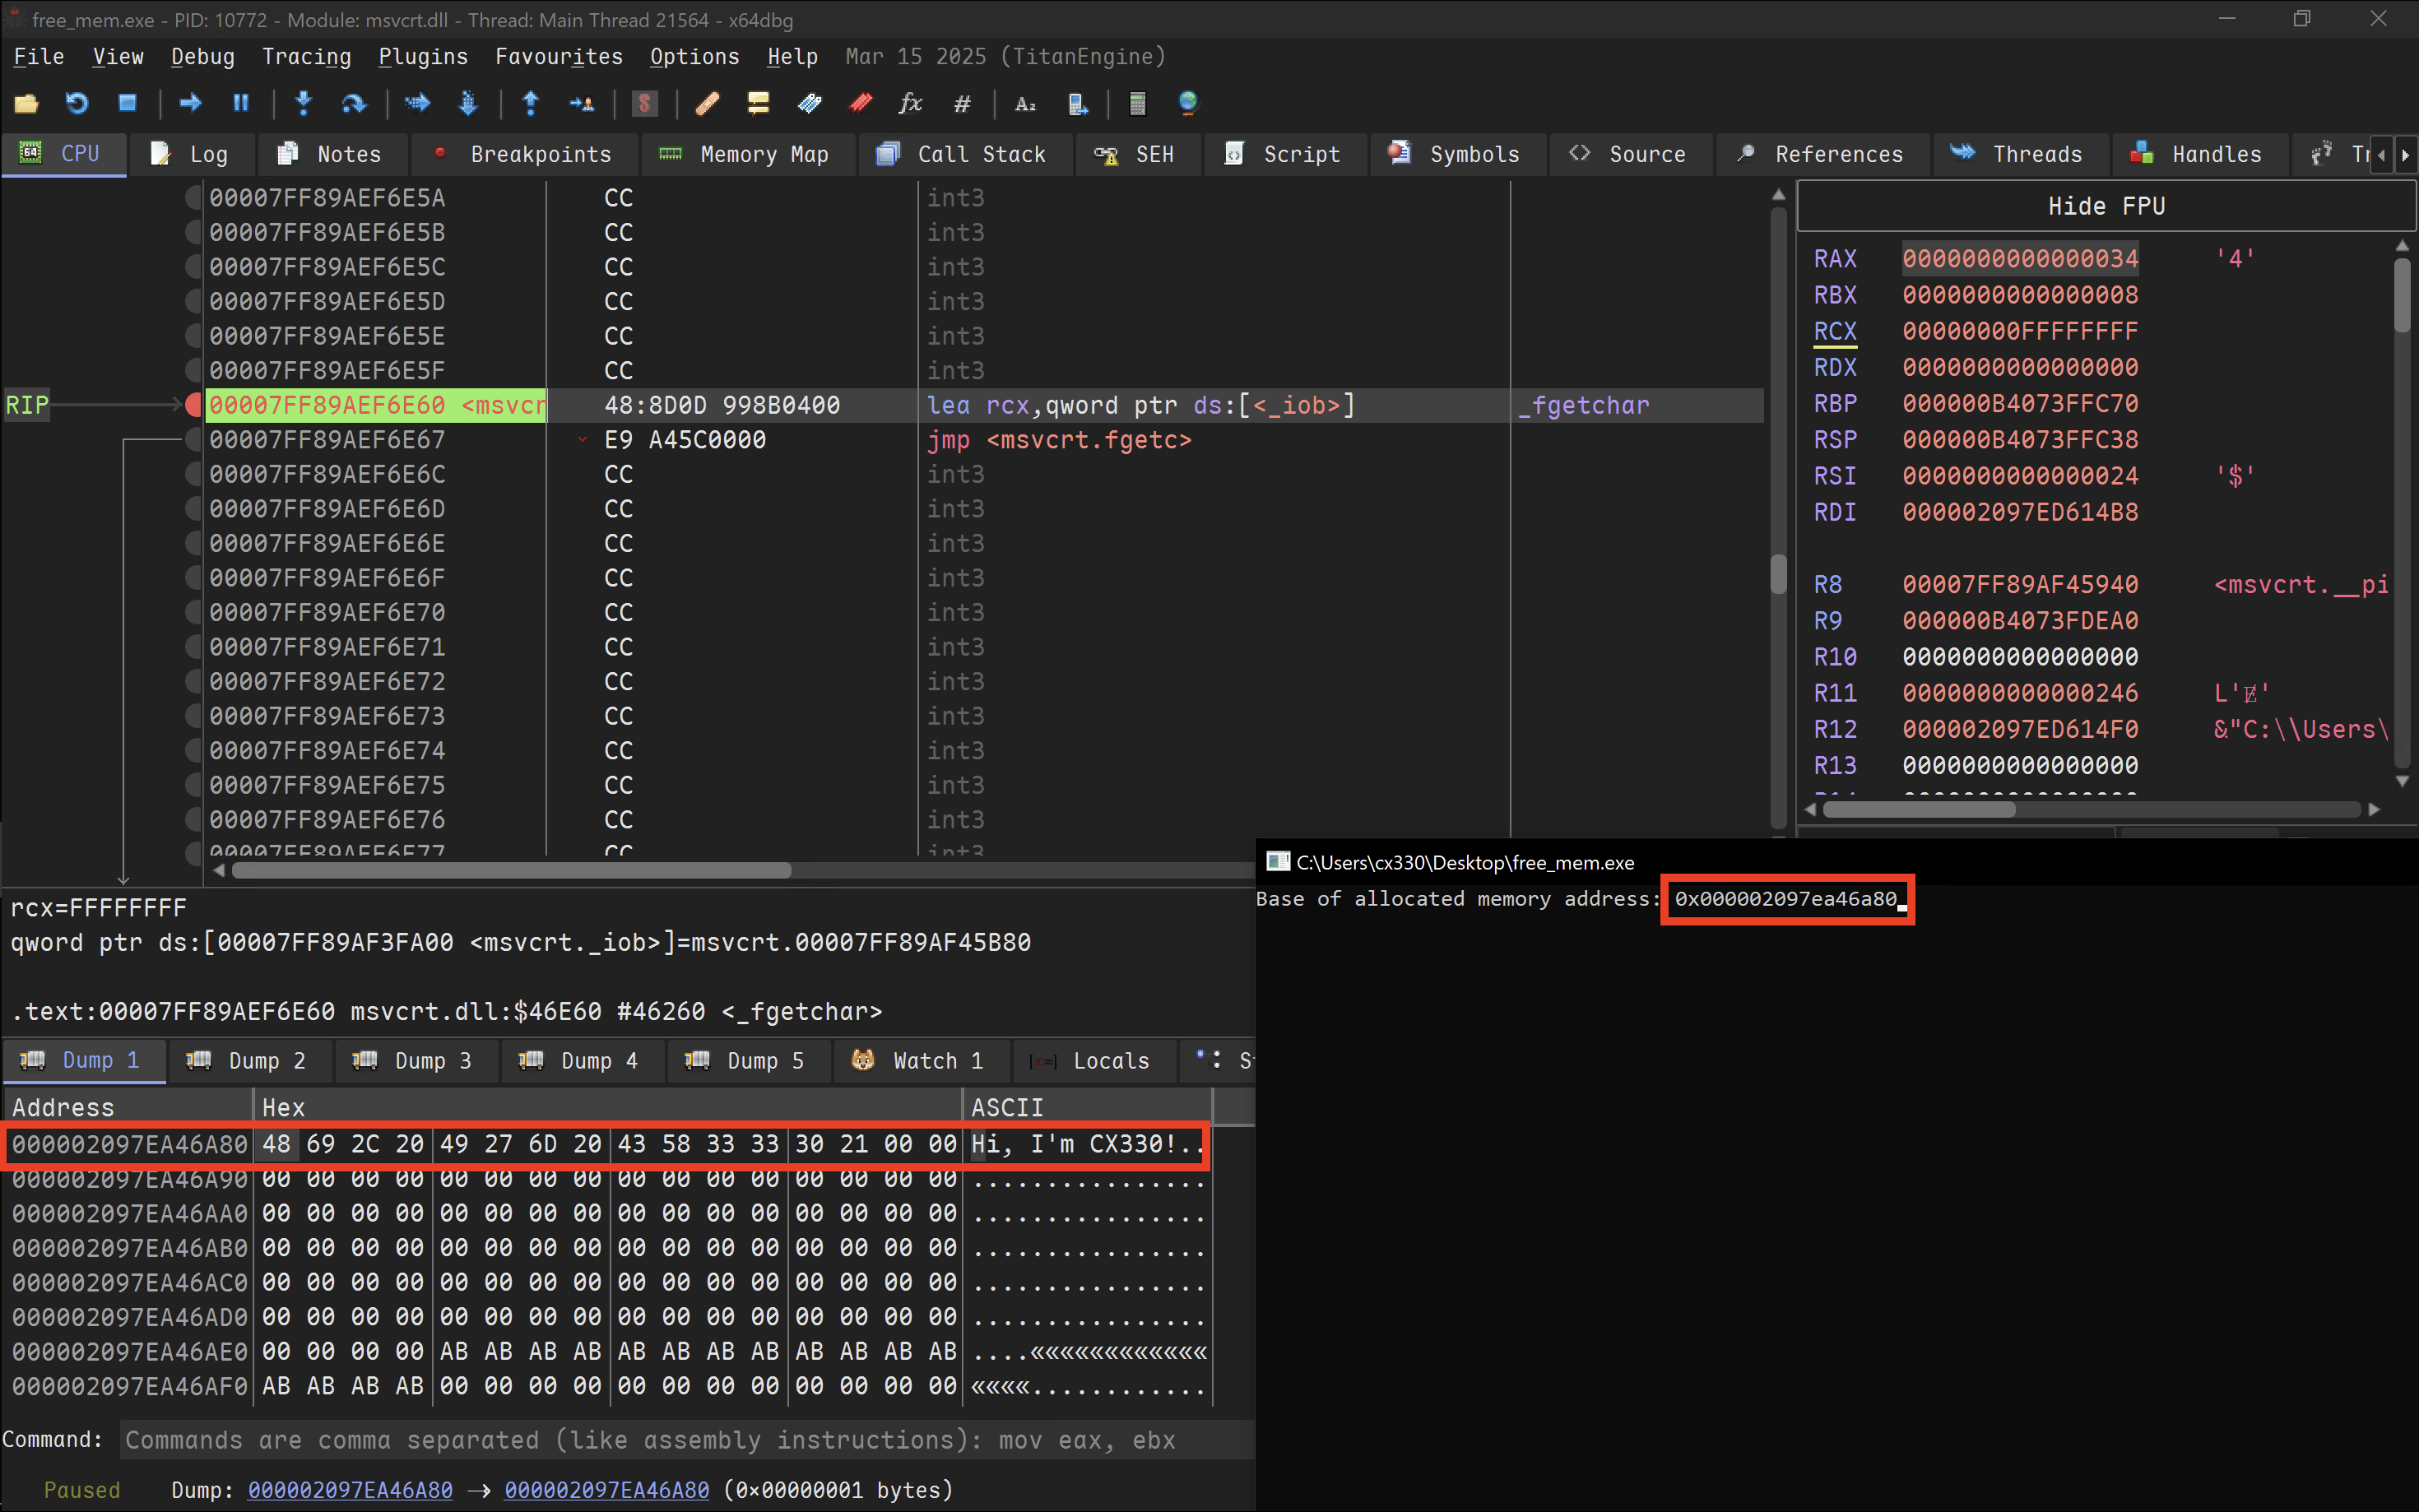Open the comments speech bubble icon
This screenshot has width=2419, height=1512.
click(758, 103)
